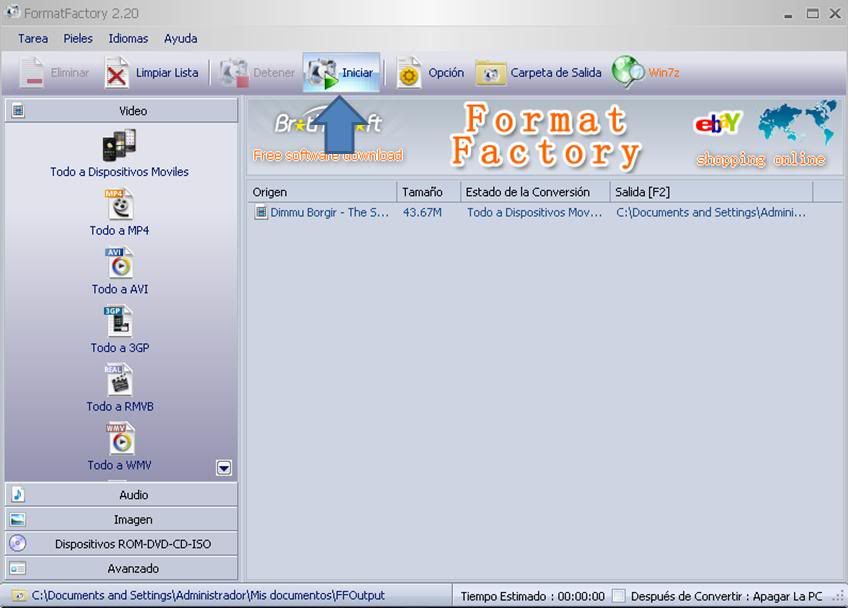
Task: Select the Todo a Dispositivos Moviles icon
Action: [119, 145]
